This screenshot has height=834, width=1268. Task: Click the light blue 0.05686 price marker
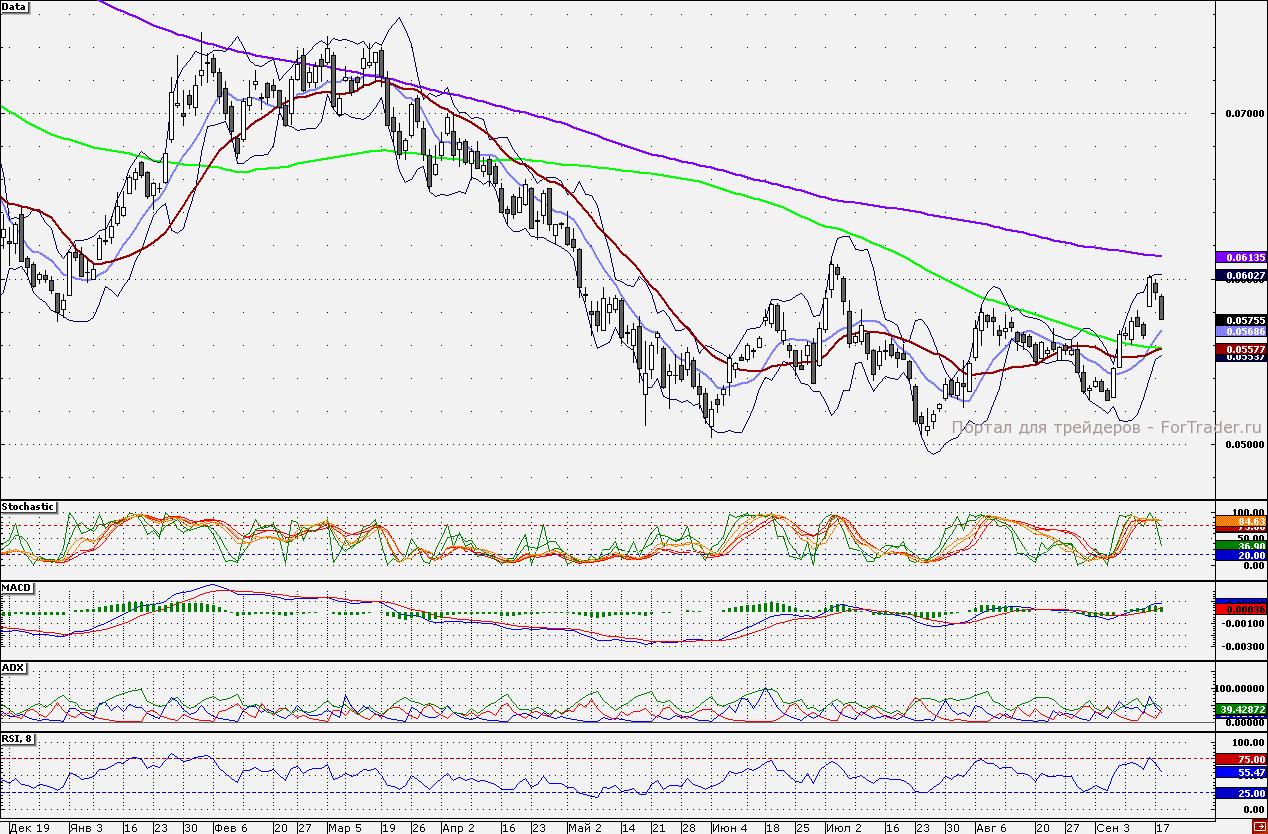pos(1240,331)
